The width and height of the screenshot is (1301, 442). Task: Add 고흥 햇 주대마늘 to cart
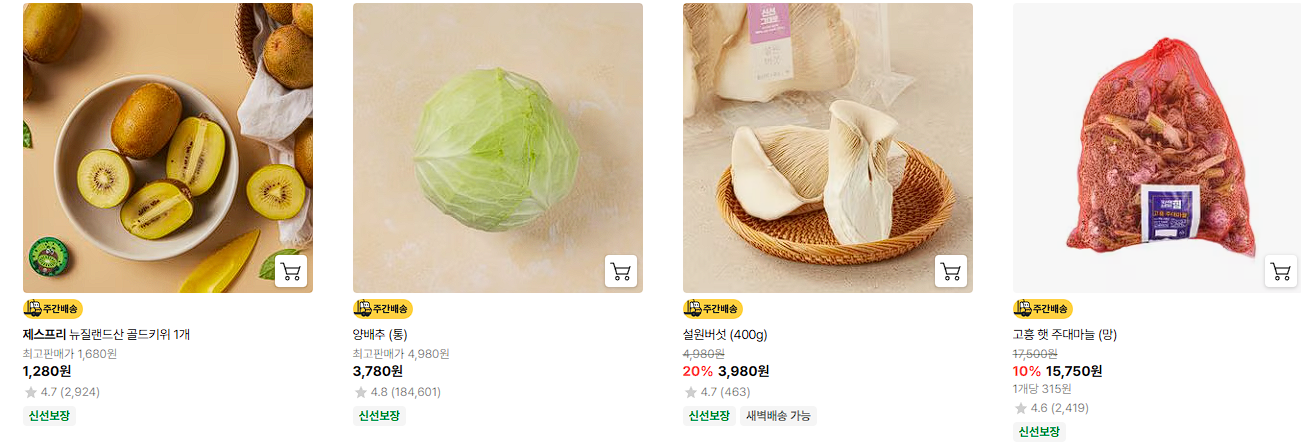(1281, 271)
